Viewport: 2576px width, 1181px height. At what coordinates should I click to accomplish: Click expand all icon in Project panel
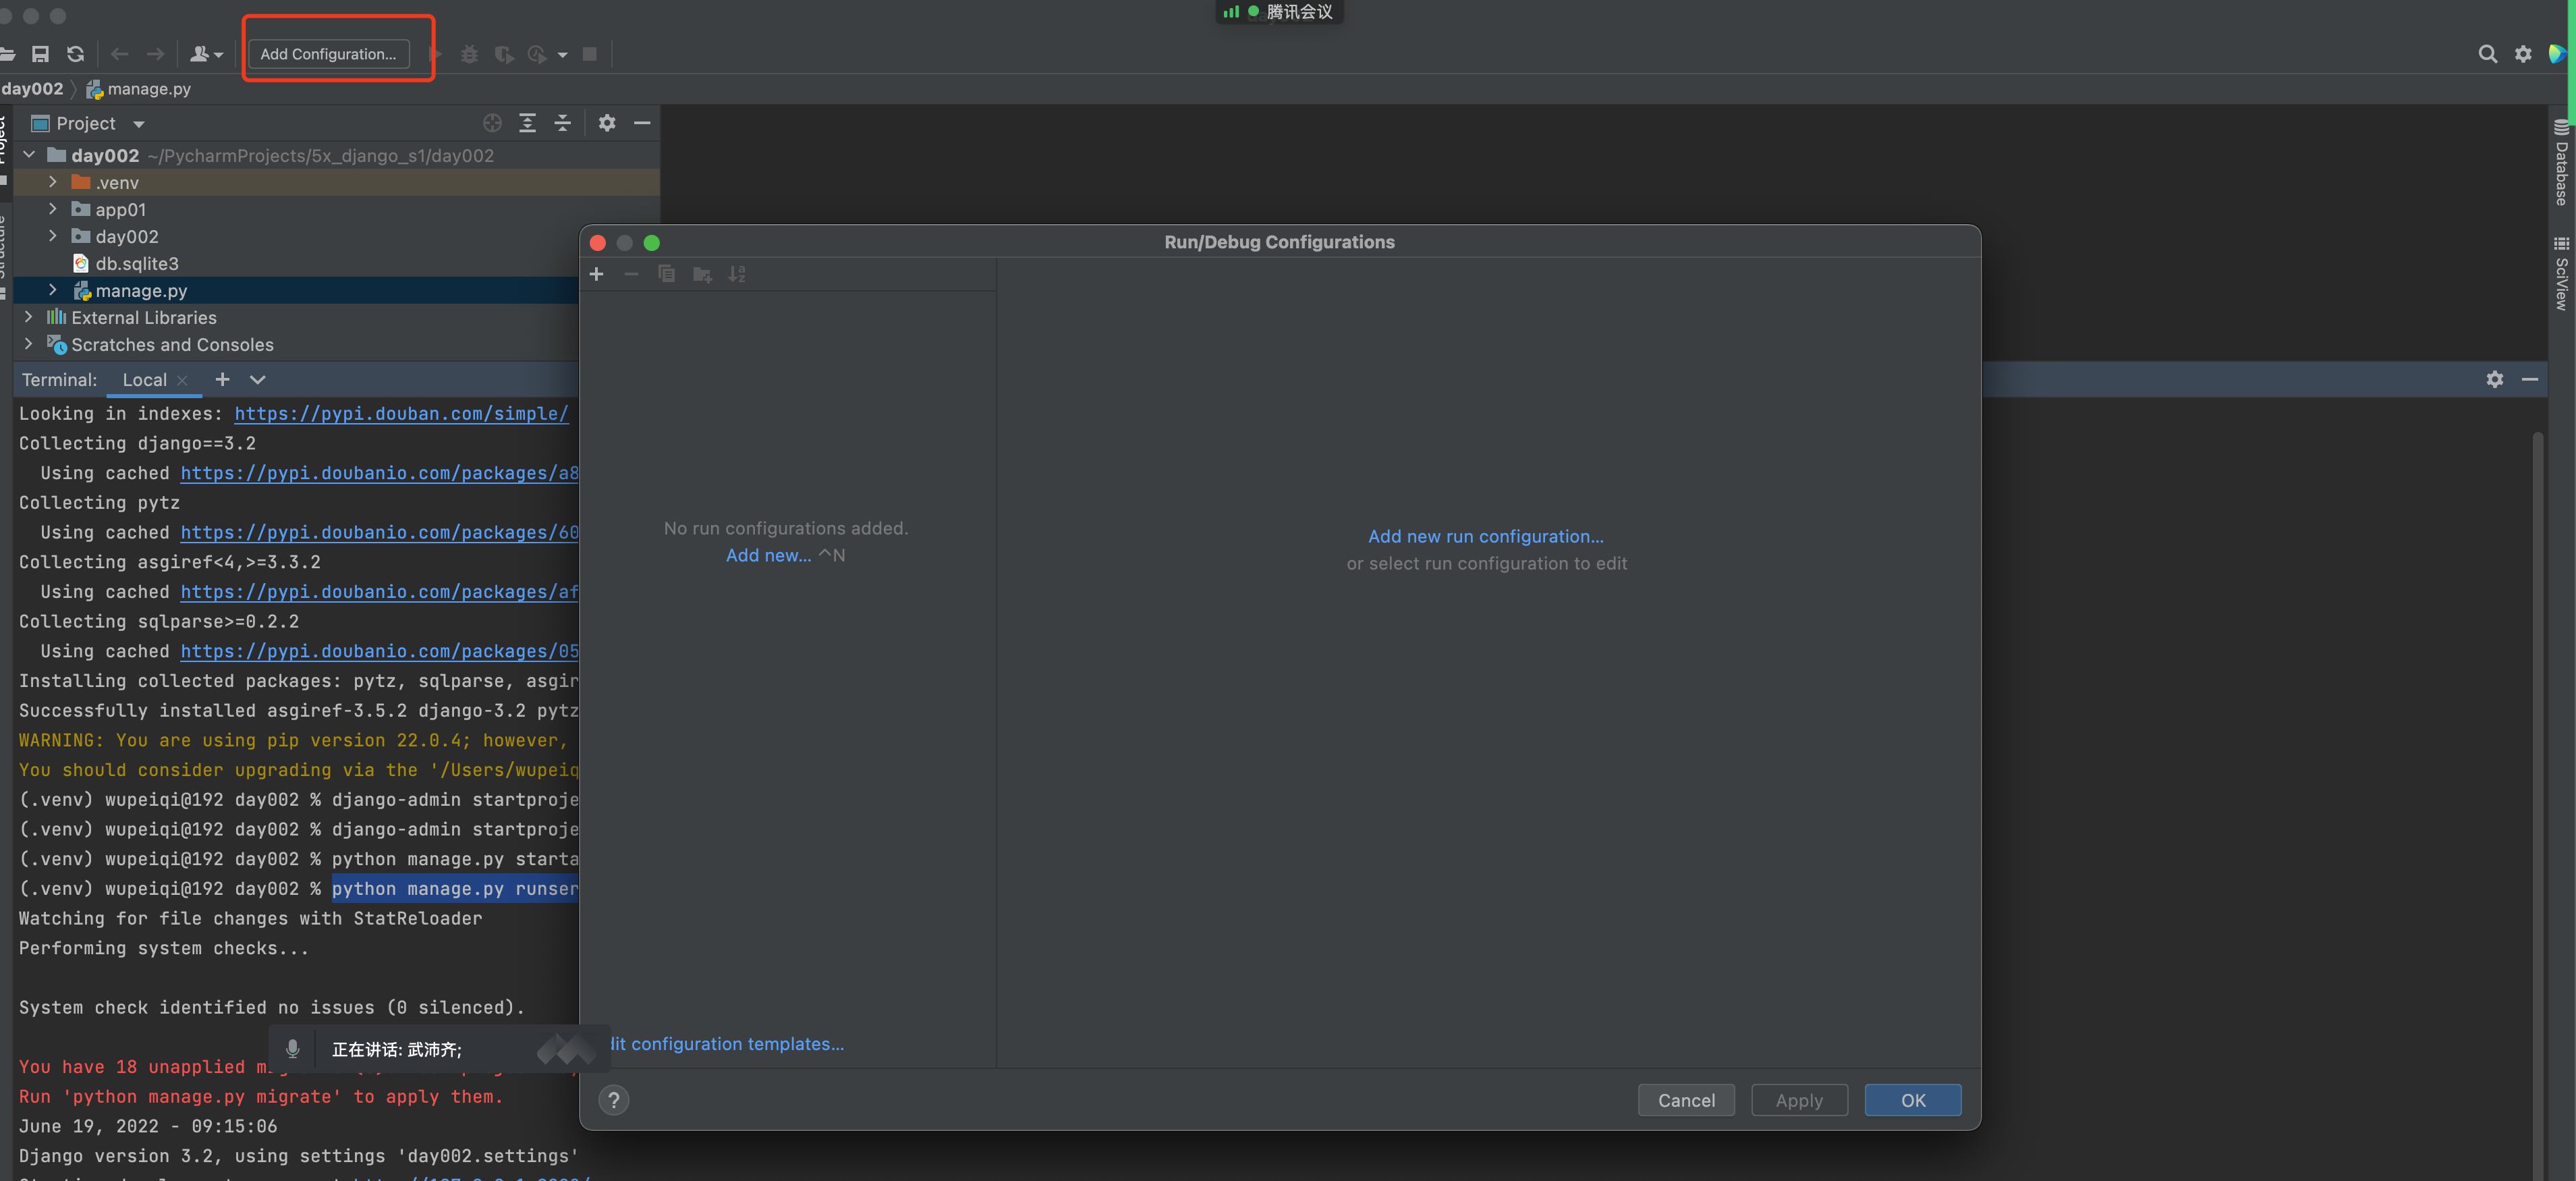(x=528, y=123)
